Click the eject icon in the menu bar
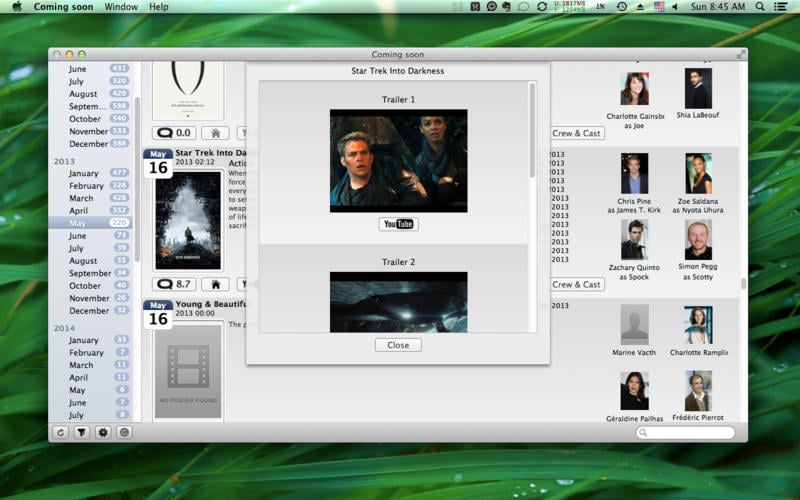800x500 pixels. 640,7
